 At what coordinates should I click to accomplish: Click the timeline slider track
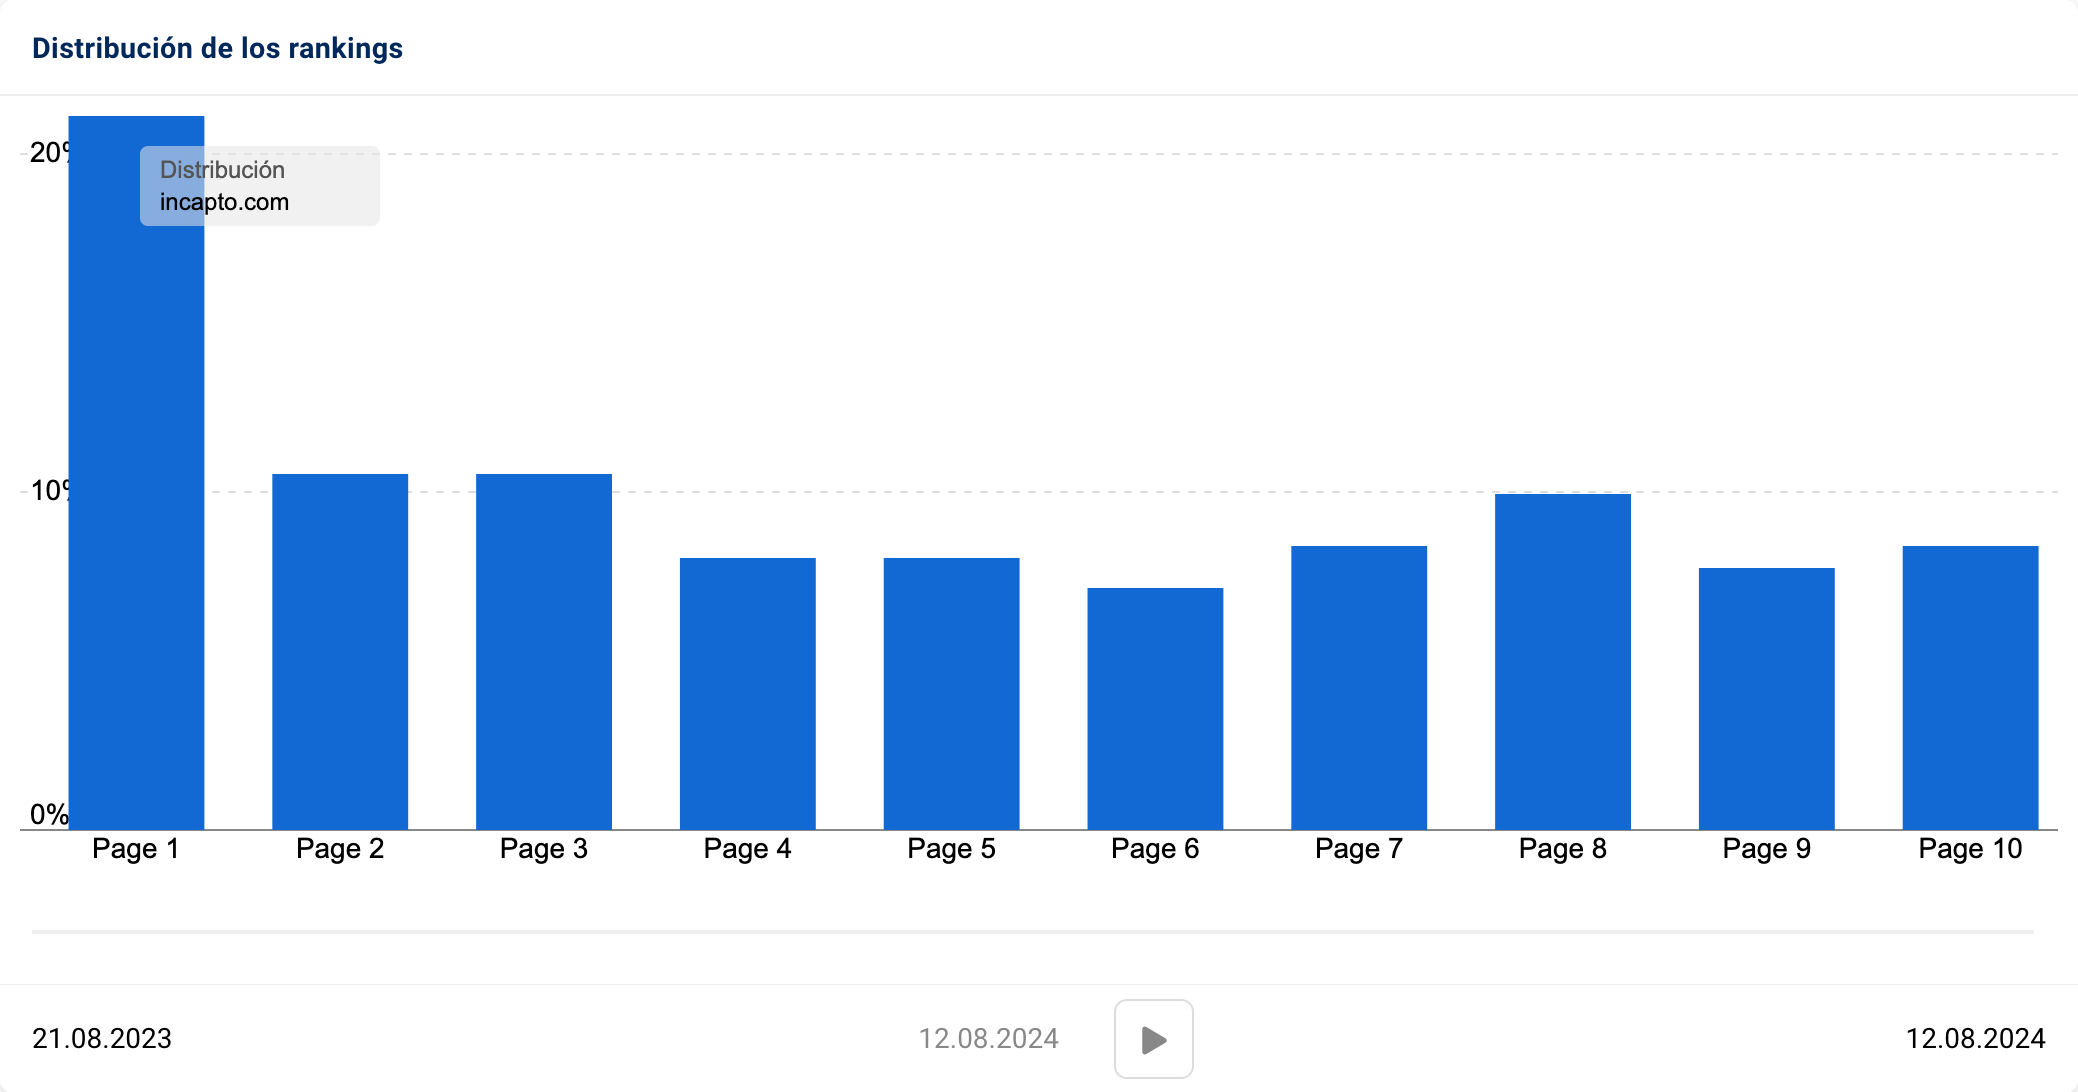tap(1032, 932)
